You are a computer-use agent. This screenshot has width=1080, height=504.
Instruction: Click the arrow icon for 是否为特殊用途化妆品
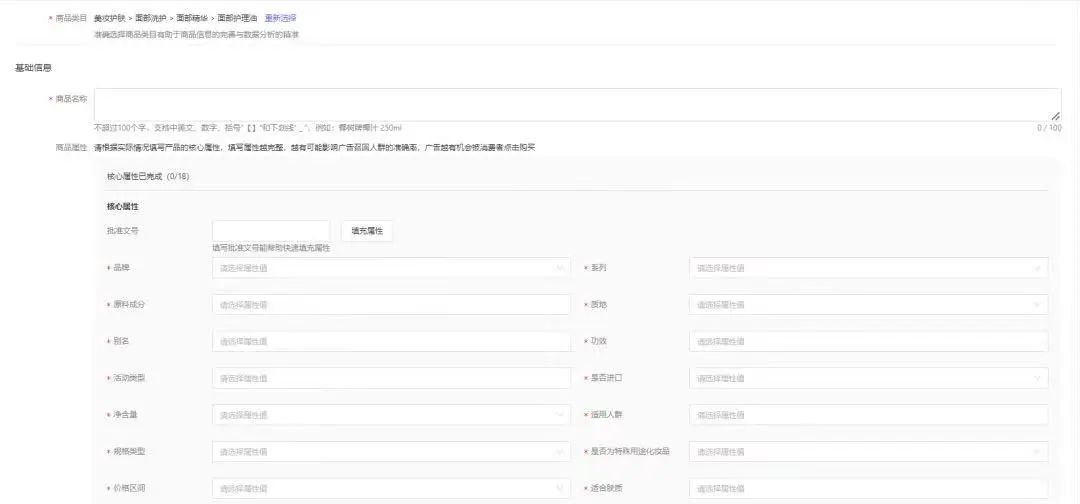click(1039, 452)
